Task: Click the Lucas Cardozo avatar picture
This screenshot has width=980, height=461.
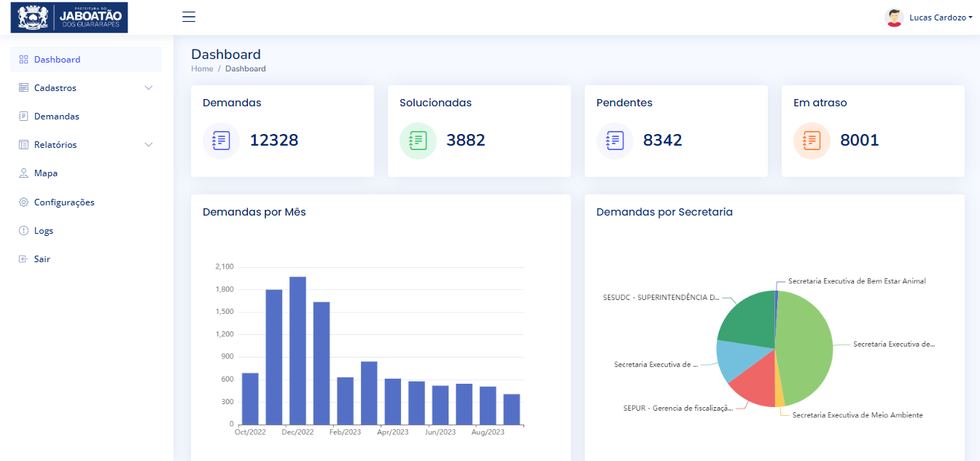Action: pos(894,17)
